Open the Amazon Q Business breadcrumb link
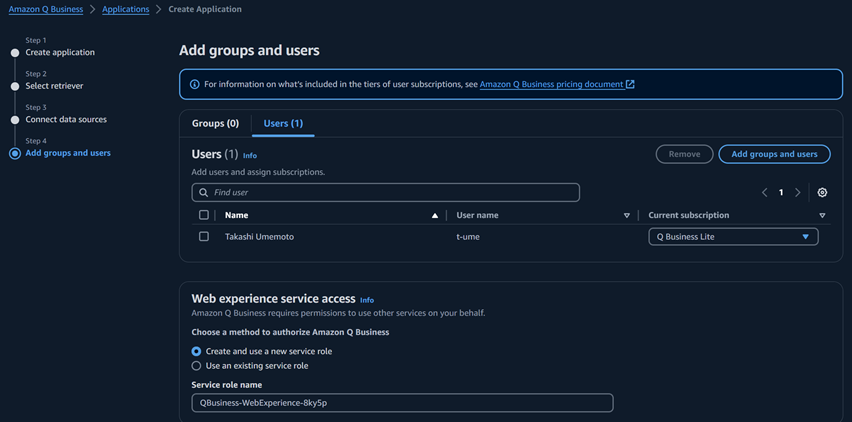 click(46, 9)
